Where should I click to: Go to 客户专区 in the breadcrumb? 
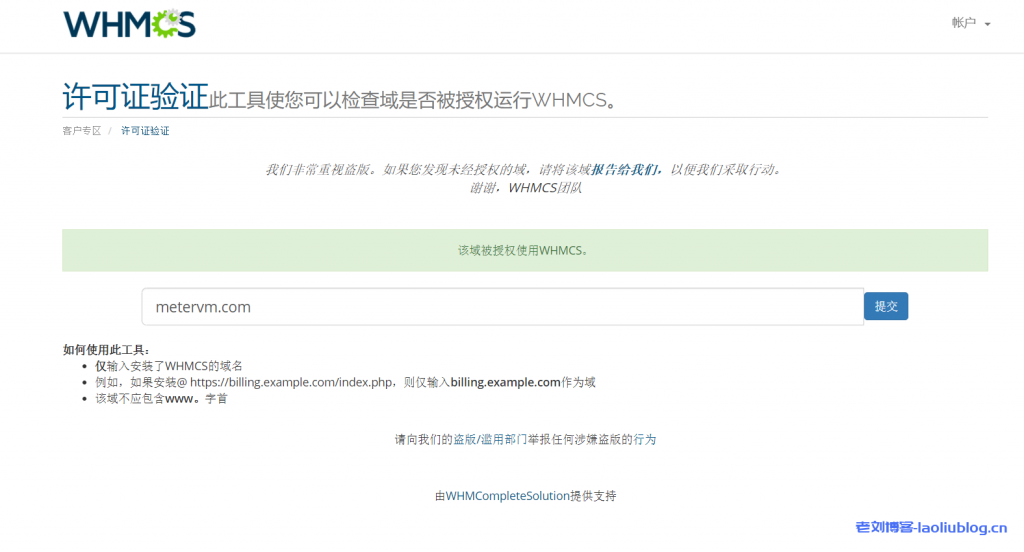(82, 131)
